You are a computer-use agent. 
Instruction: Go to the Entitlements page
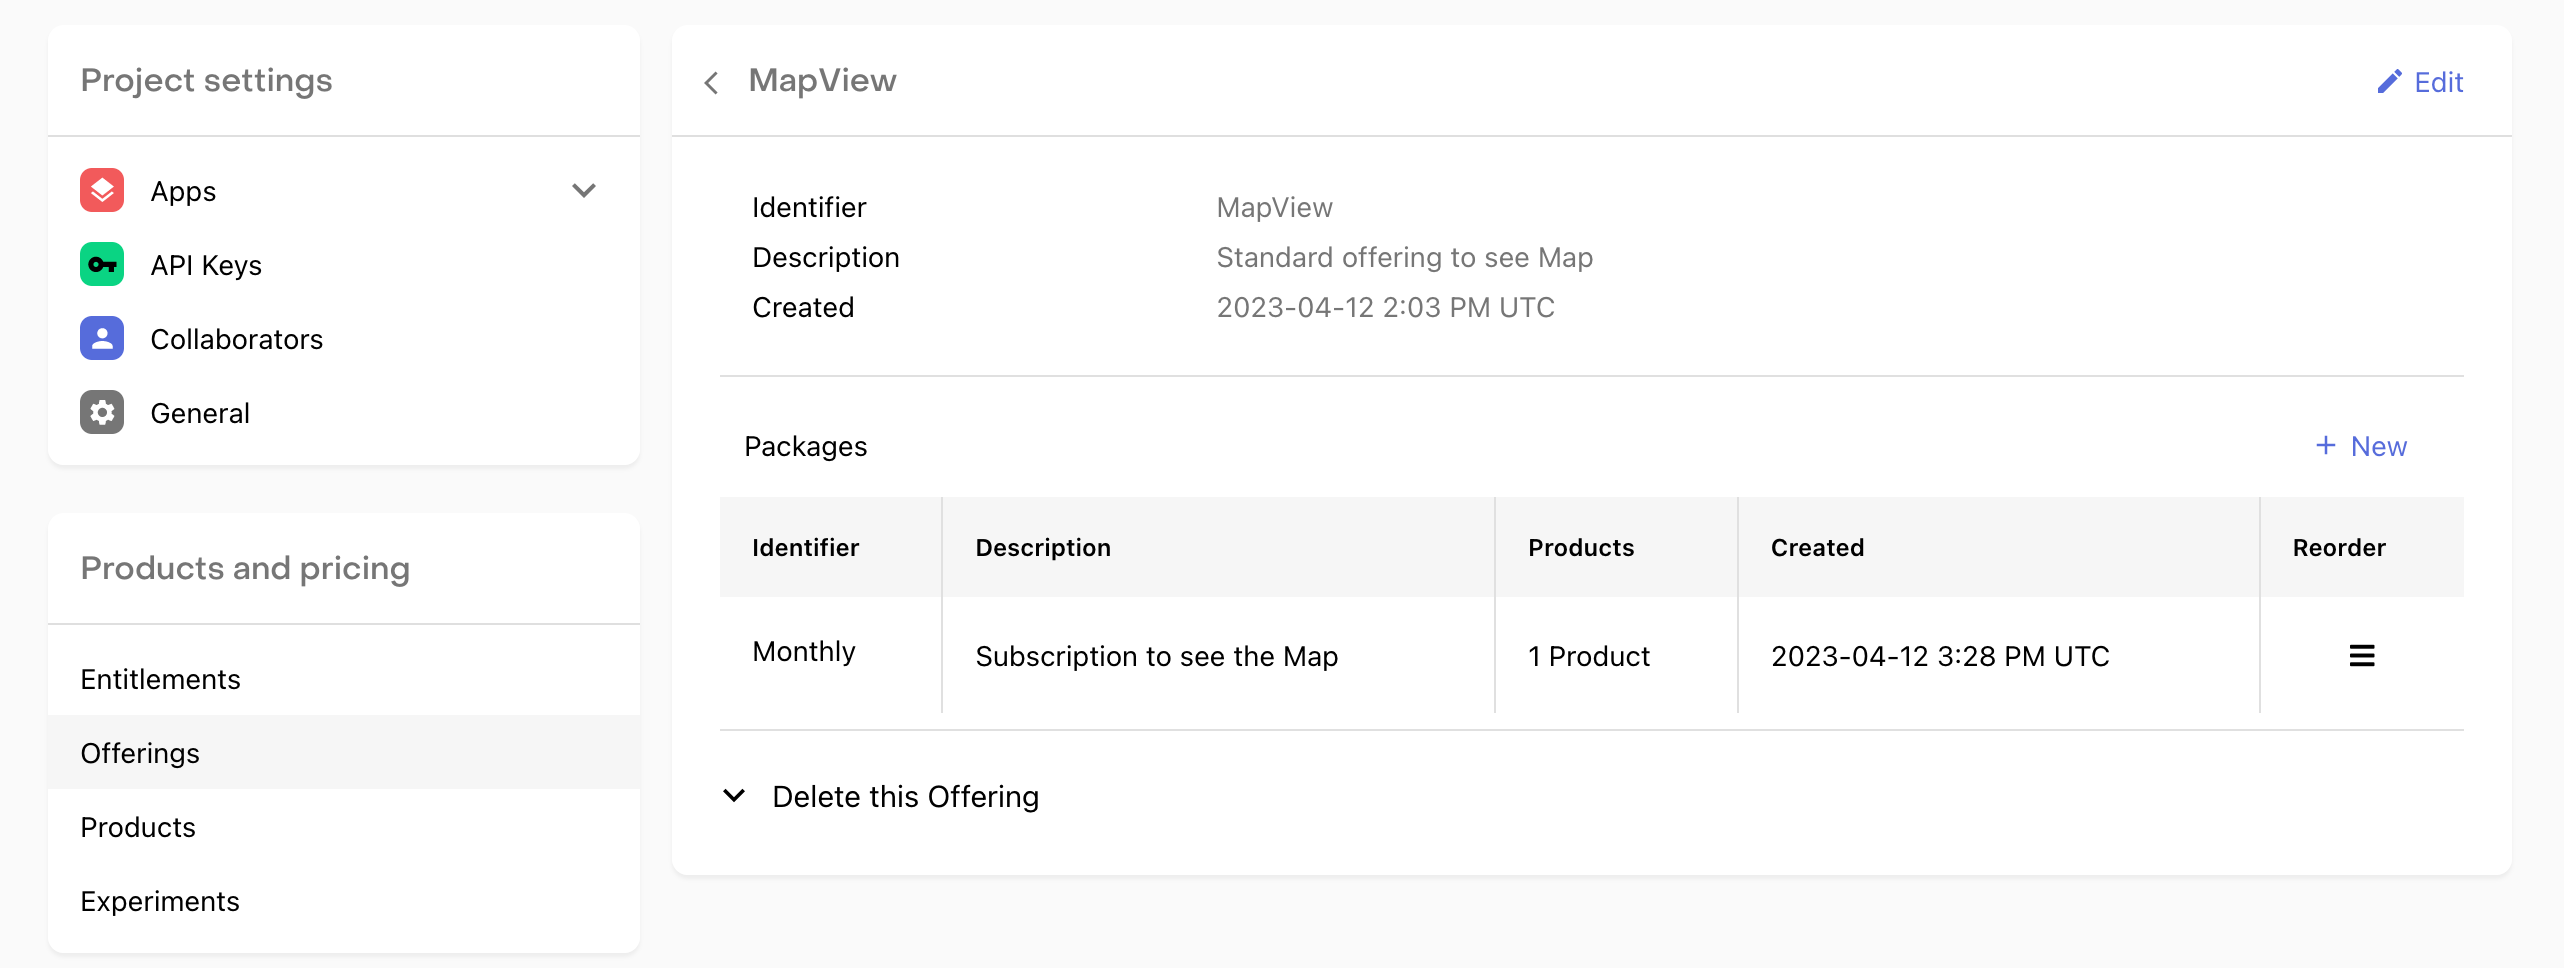click(x=344, y=678)
